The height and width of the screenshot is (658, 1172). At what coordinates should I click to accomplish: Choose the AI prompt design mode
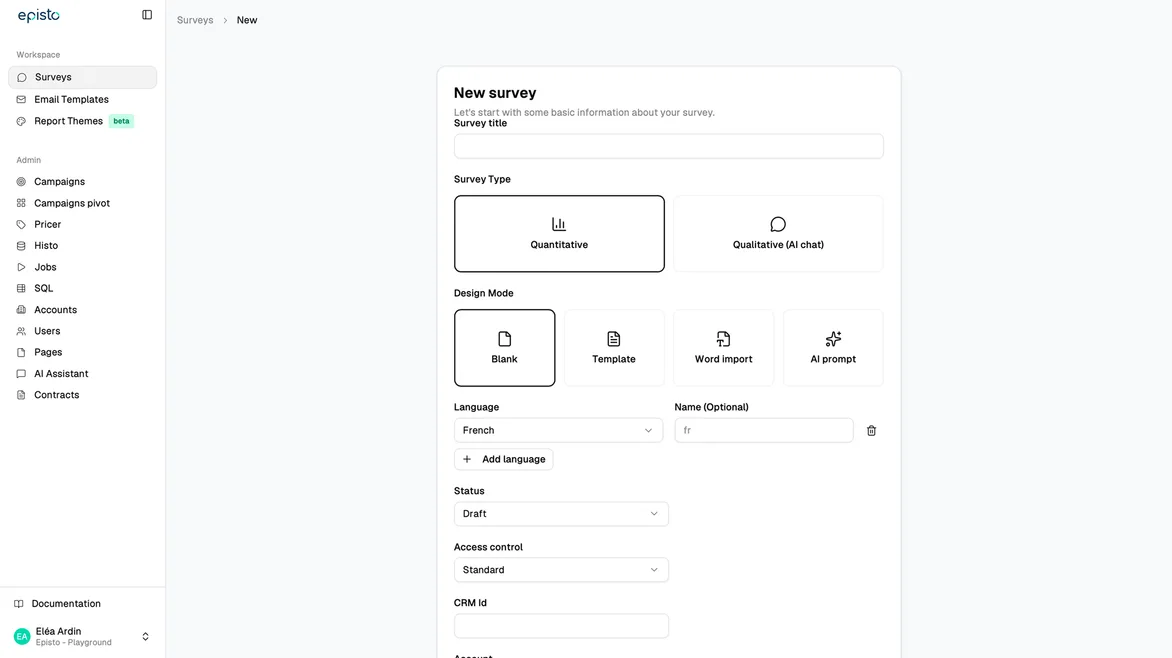(833, 348)
